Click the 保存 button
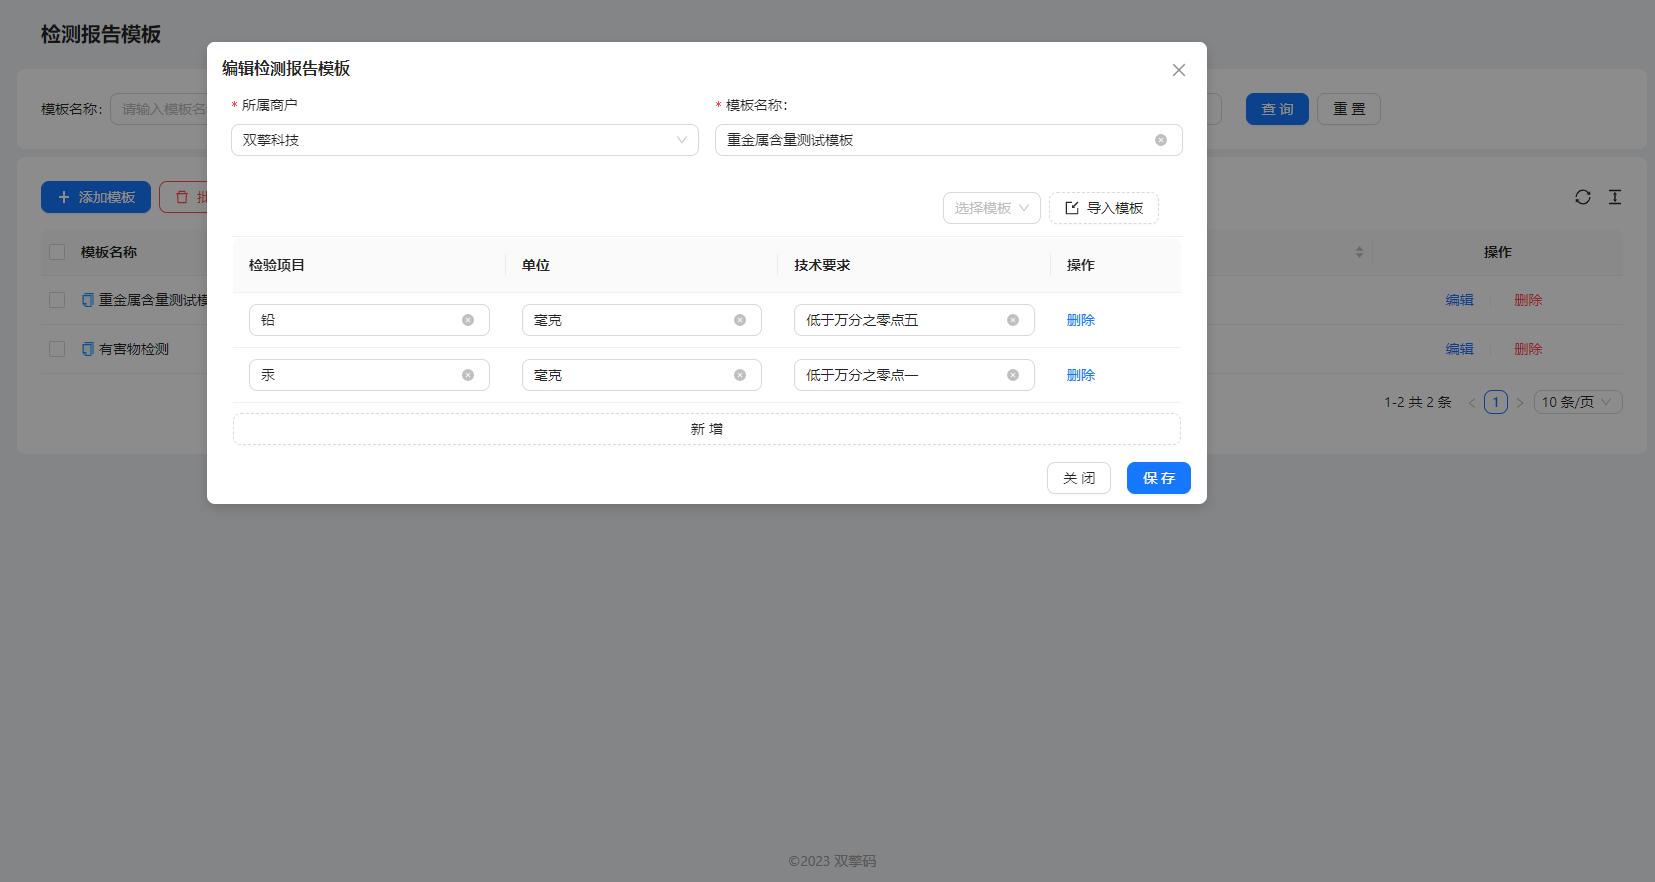Viewport: 1655px width, 882px height. pyautogui.click(x=1159, y=478)
